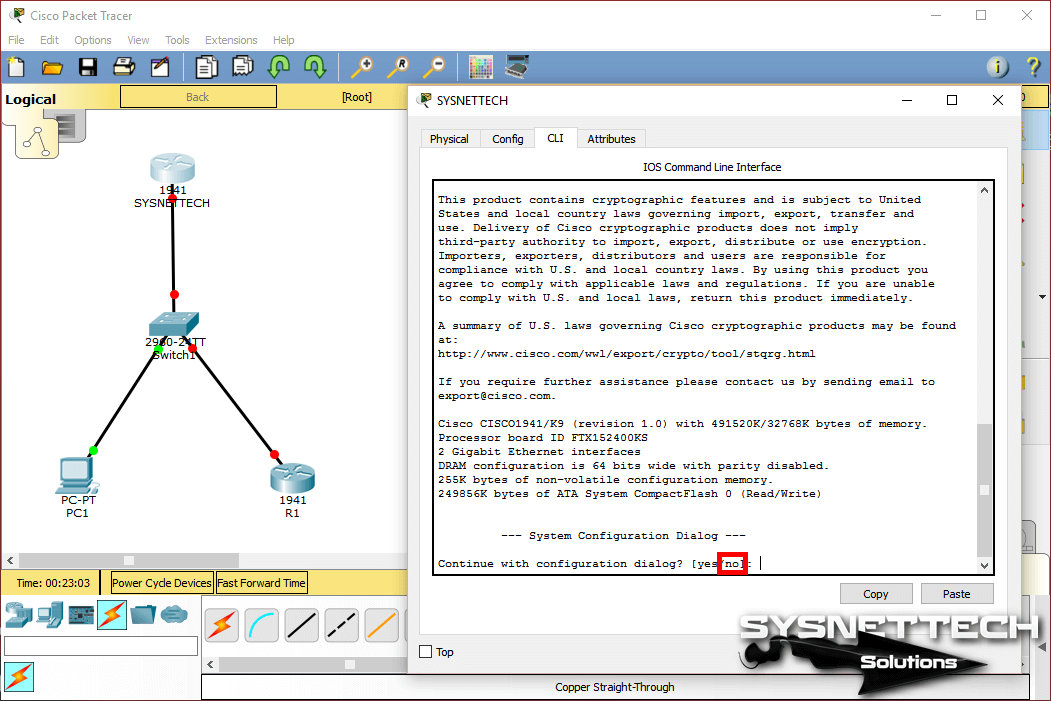Select the Network Devices category icon

18,614
